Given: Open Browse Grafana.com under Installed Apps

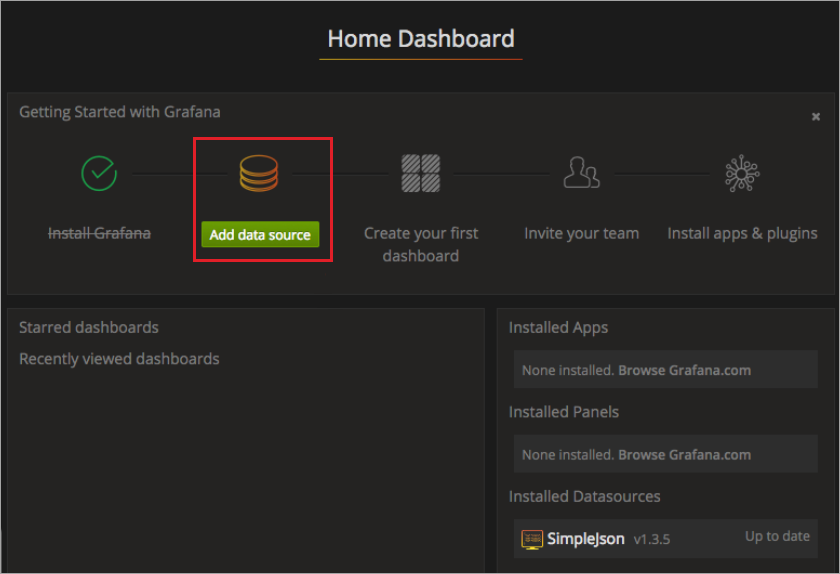Looking at the screenshot, I should click(x=684, y=370).
